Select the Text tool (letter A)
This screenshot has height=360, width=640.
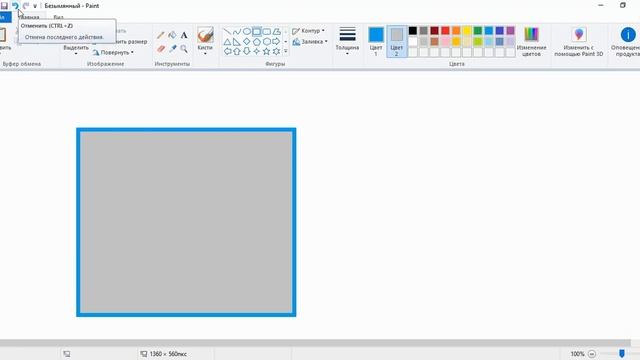click(x=184, y=36)
